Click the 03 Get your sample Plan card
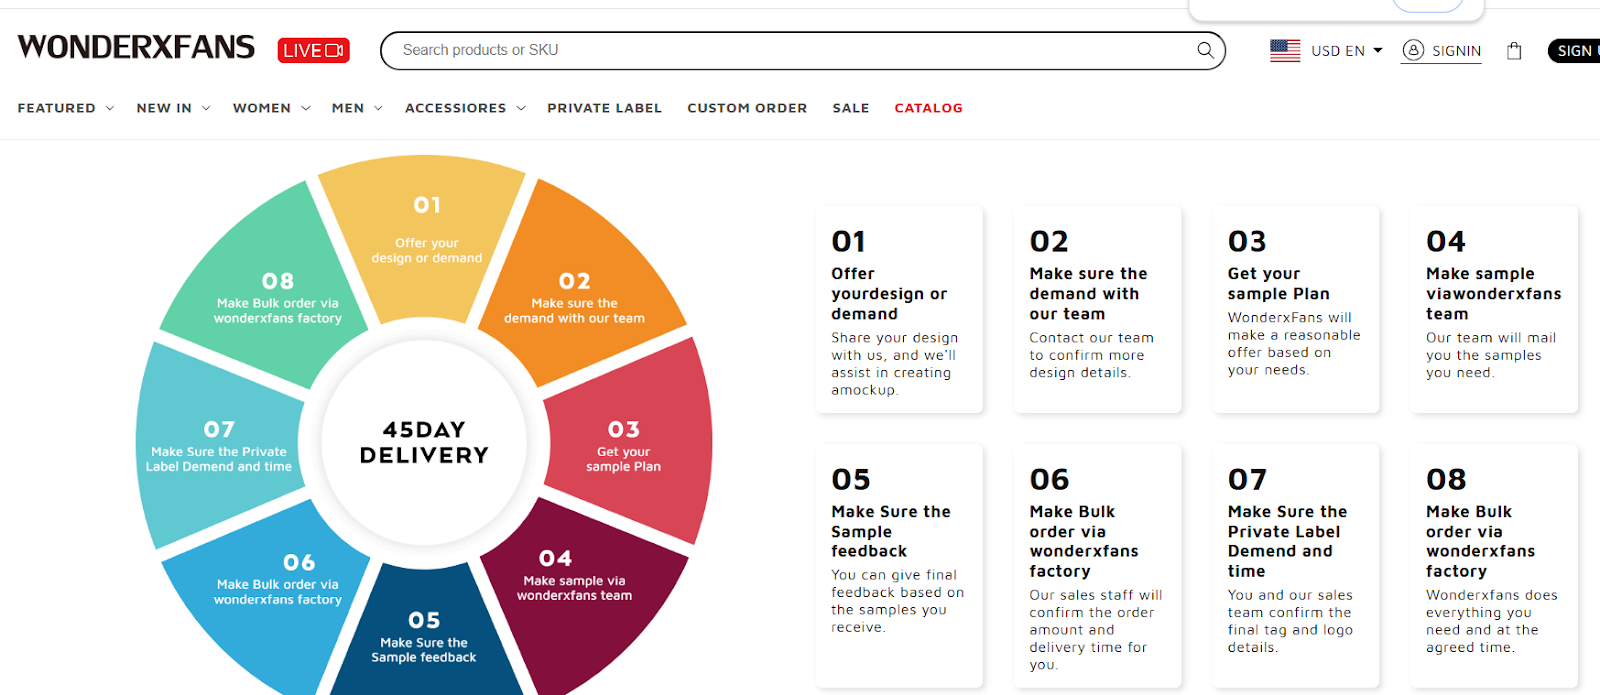This screenshot has width=1600, height=695. (1295, 309)
